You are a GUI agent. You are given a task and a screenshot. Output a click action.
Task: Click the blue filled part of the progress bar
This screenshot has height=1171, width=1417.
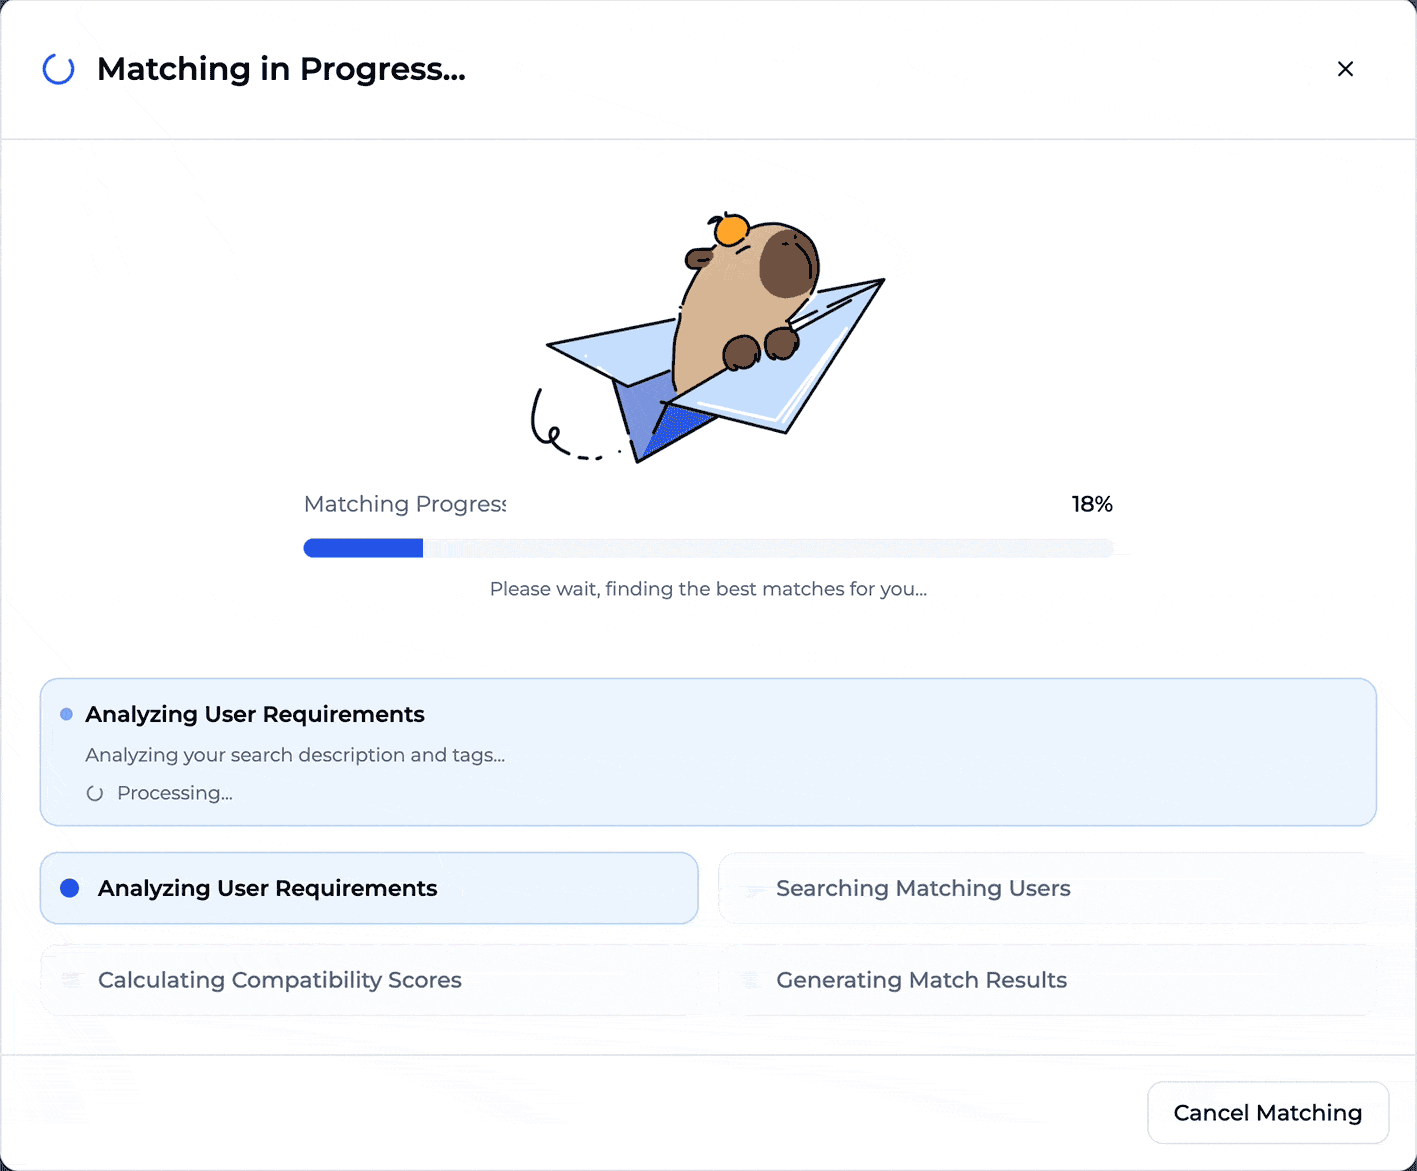pos(363,548)
